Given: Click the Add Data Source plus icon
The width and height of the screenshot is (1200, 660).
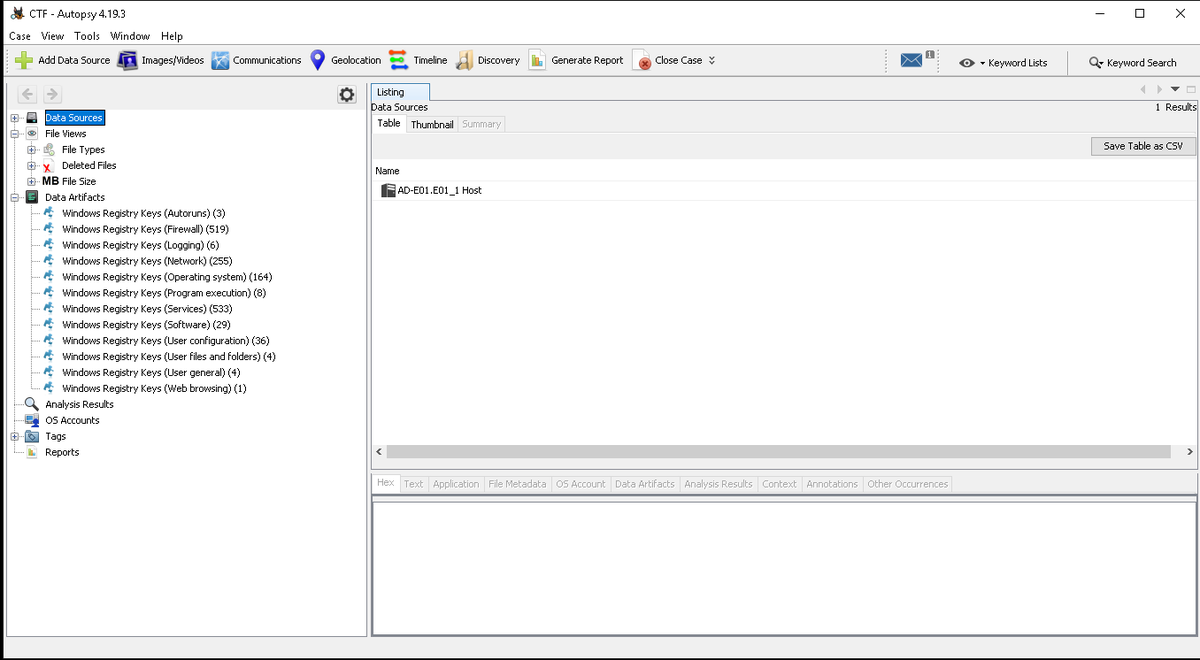Looking at the screenshot, I should point(25,60).
